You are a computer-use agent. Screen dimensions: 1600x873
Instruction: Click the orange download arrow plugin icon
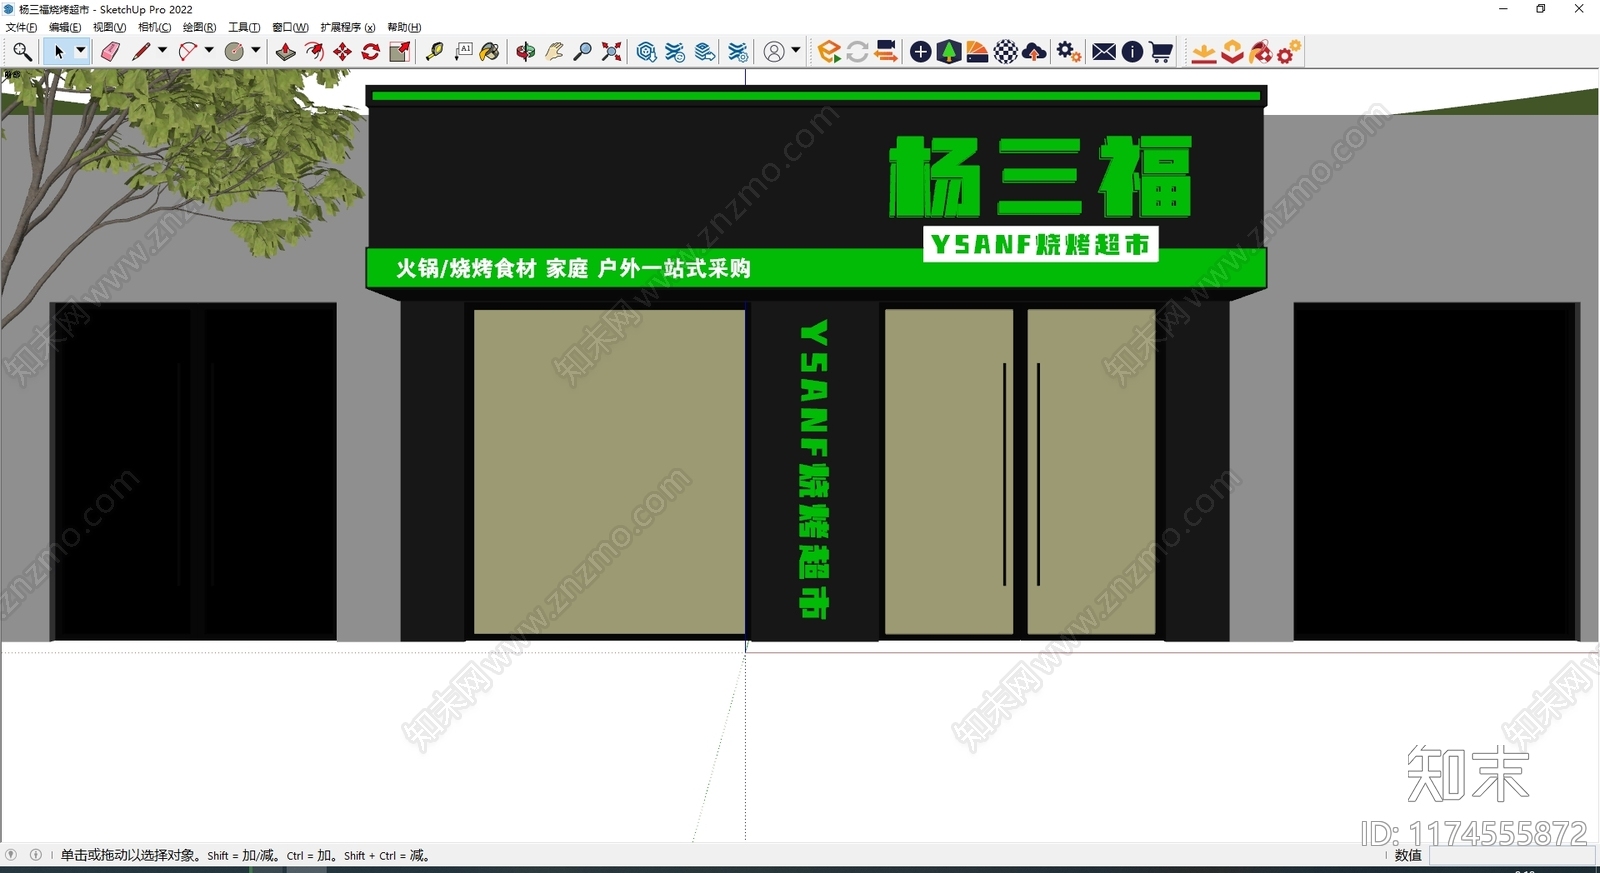point(1204,52)
